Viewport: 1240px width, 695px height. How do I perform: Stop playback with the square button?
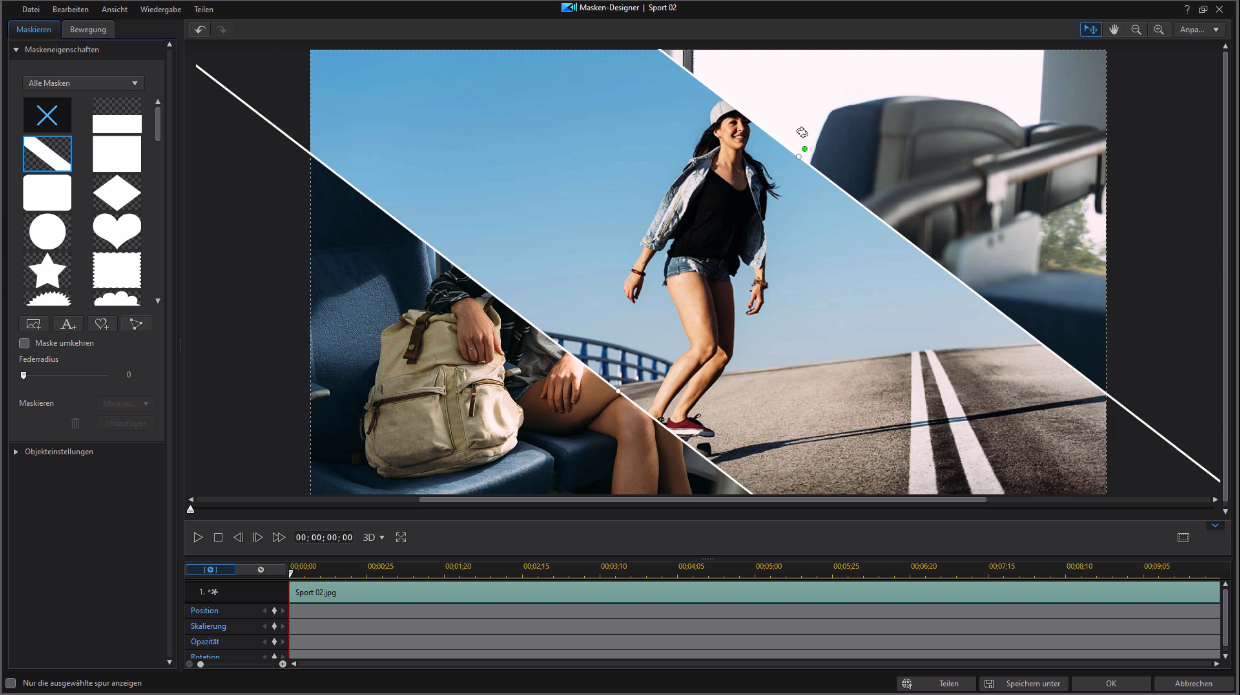(x=218, y=537)
